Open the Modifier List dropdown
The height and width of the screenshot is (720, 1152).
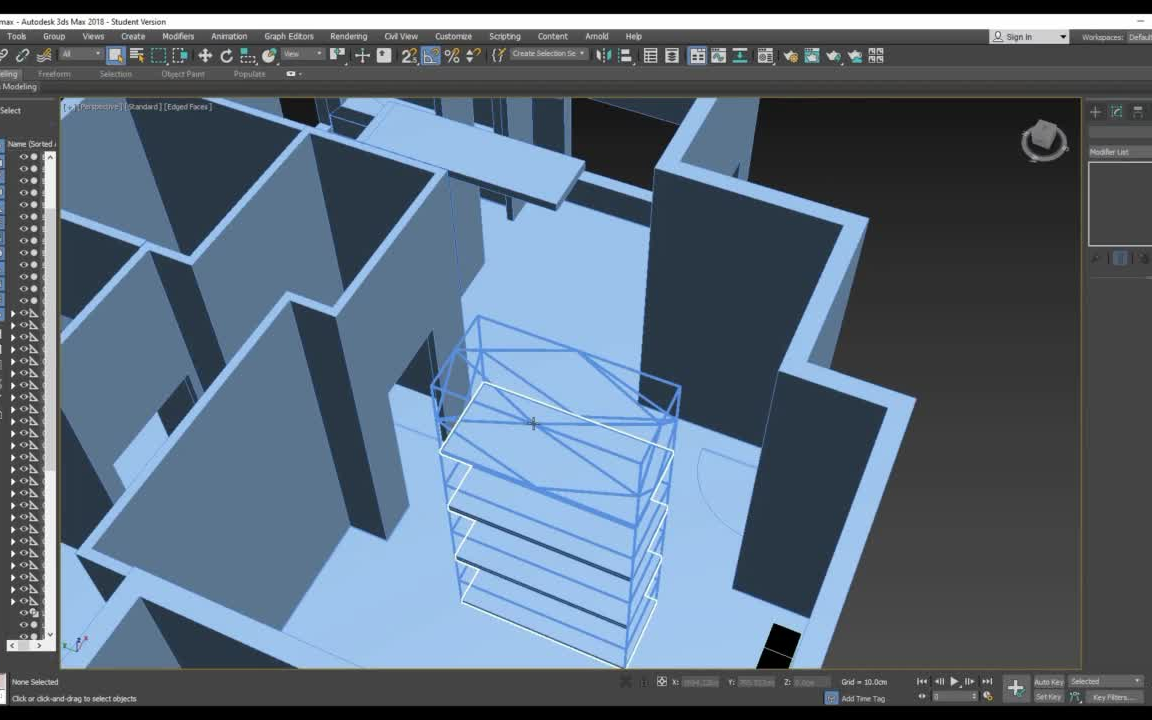[1120, 151]
